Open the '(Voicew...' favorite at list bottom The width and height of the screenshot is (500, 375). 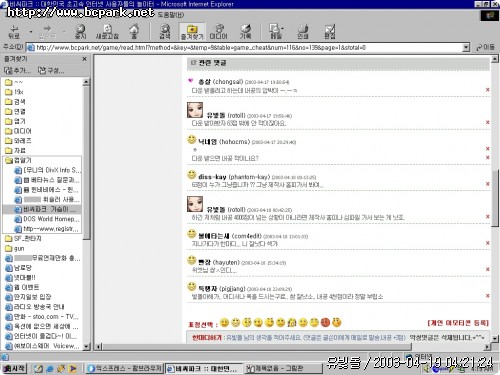tap(42, 346)
